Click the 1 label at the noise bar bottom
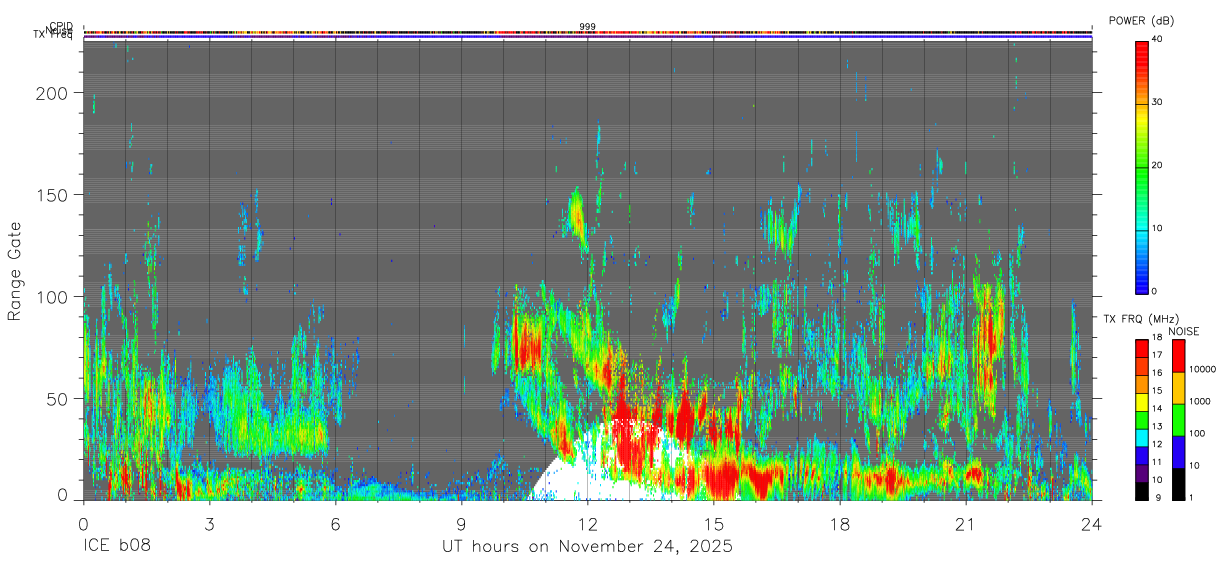The height and width of the screenshot is (567, 1228). (1192, 497)
